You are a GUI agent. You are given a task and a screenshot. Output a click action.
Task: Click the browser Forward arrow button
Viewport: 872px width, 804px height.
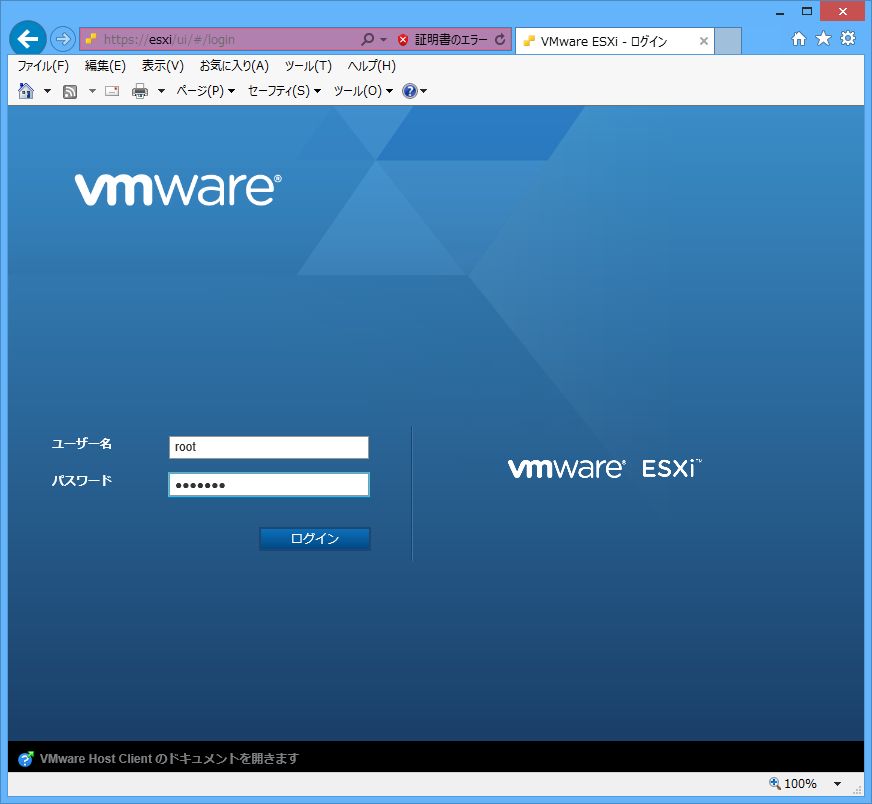point(63,39)
